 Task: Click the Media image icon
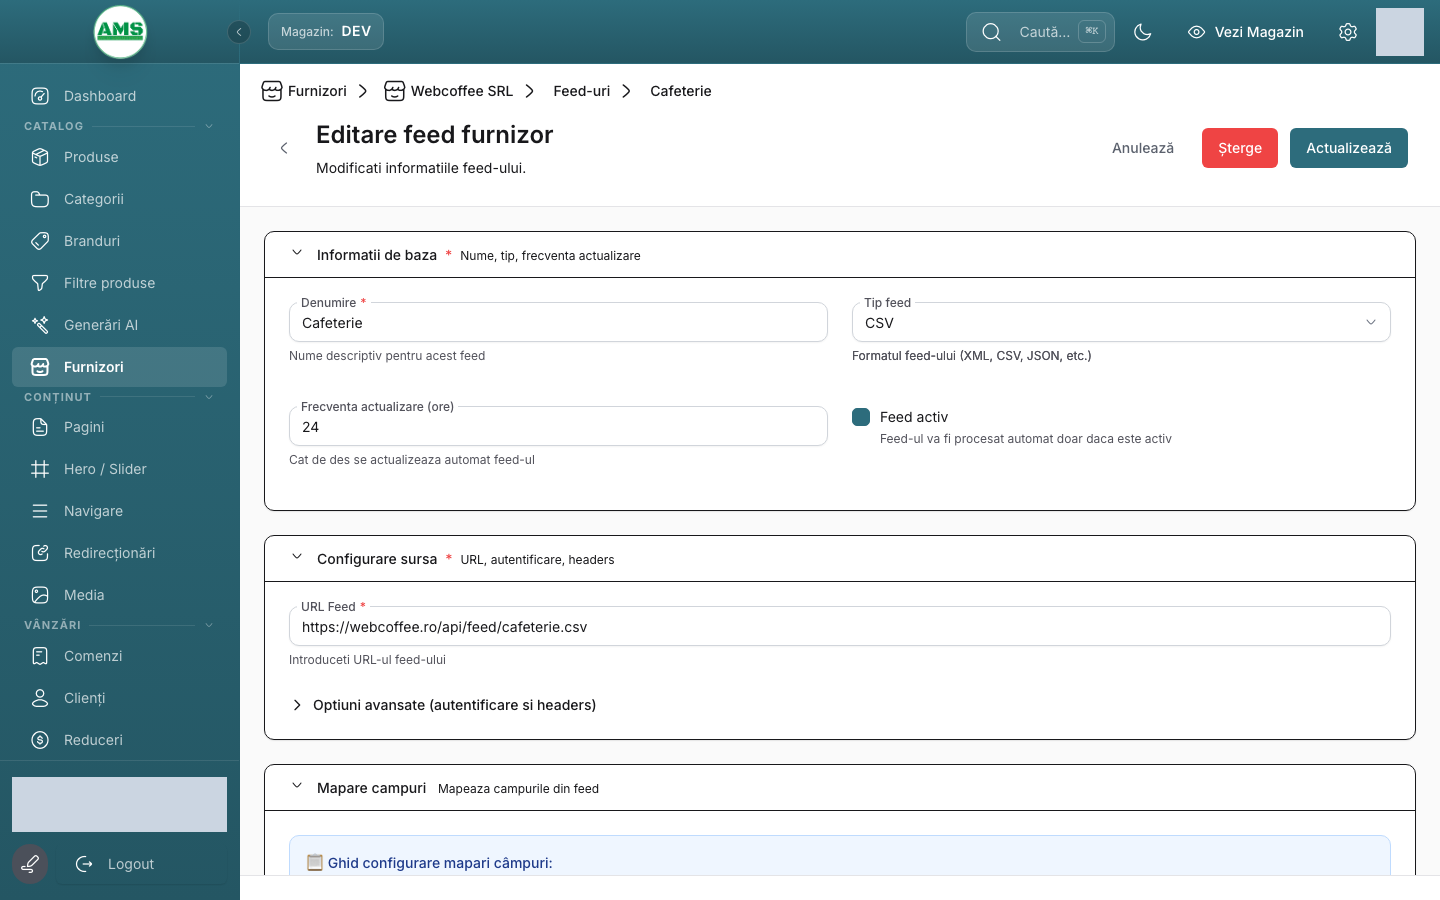click(x=40, y=595)
